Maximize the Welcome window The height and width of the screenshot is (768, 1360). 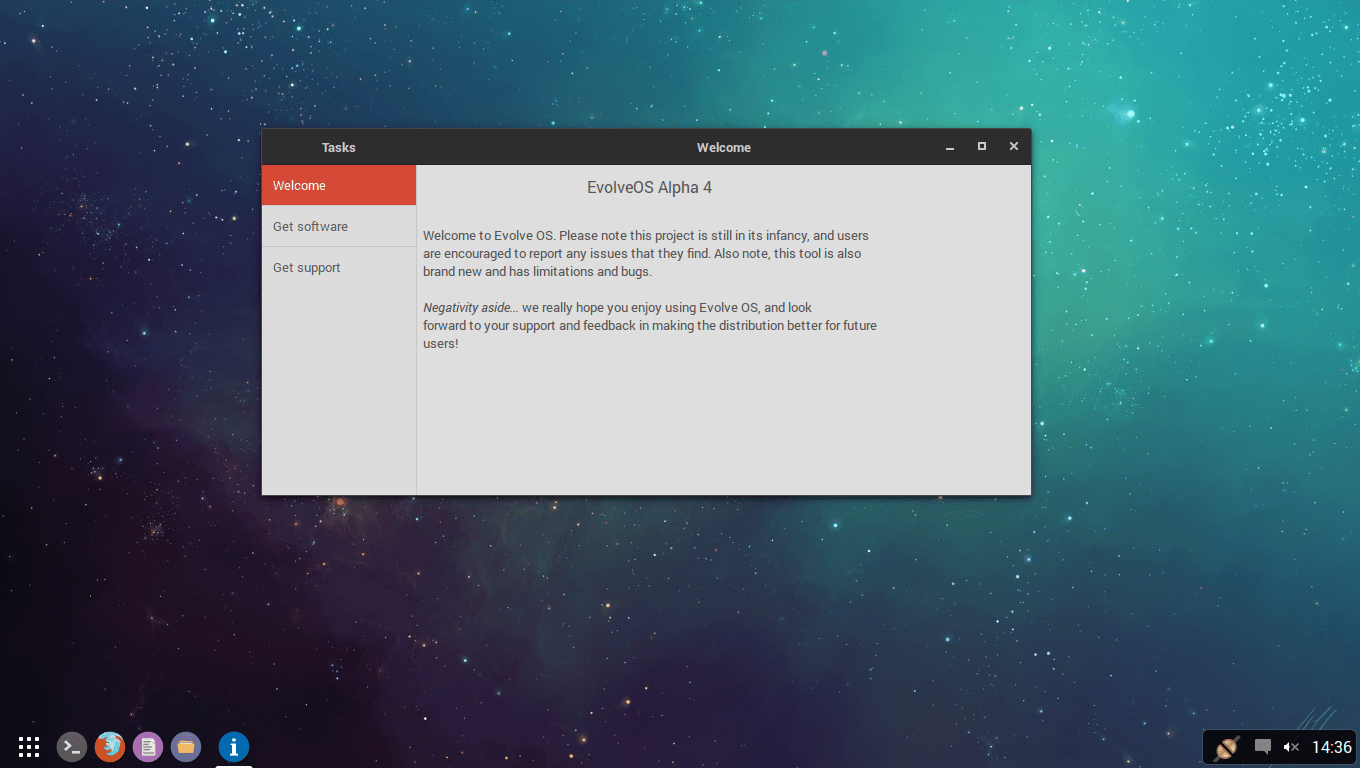[982, 147]
